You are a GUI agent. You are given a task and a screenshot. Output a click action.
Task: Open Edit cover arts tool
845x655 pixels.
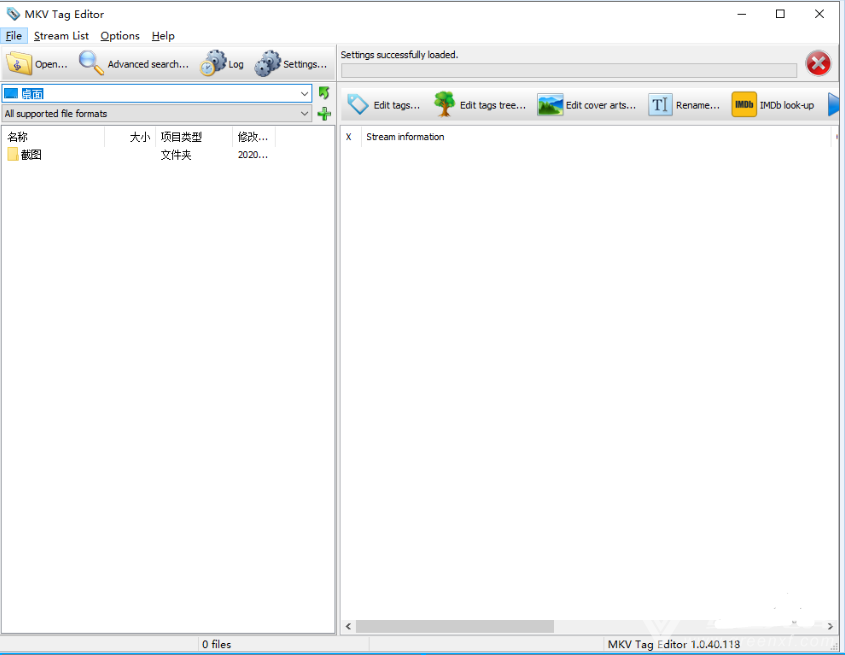(550, 105)
